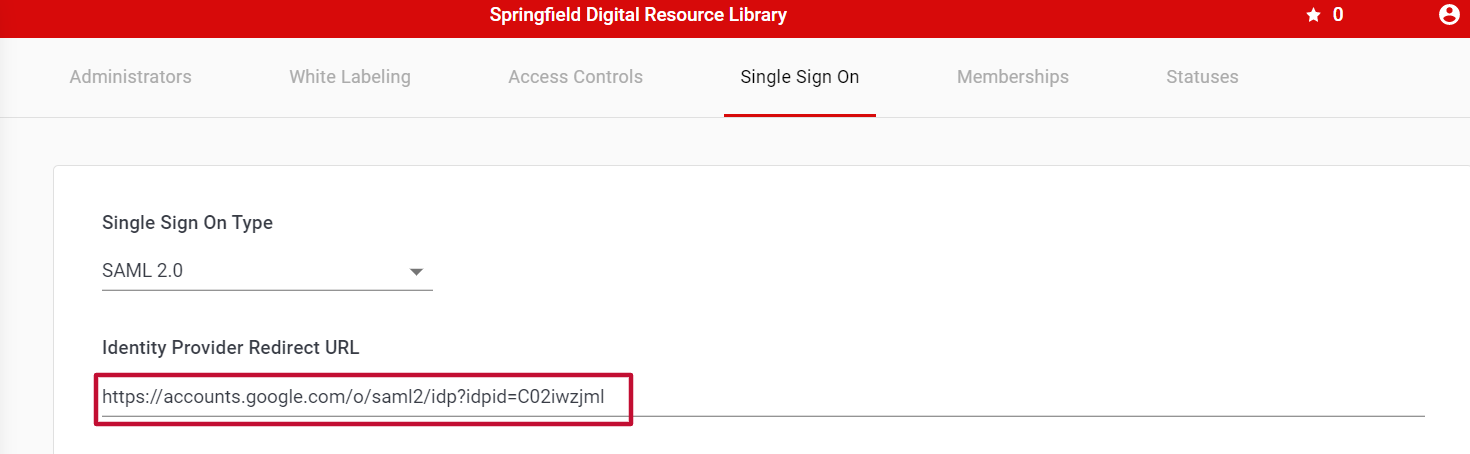This screenshot has height=454, width=1470.
Task: Click the Identity Provider Redirect URL label
Action: [230, 348]
